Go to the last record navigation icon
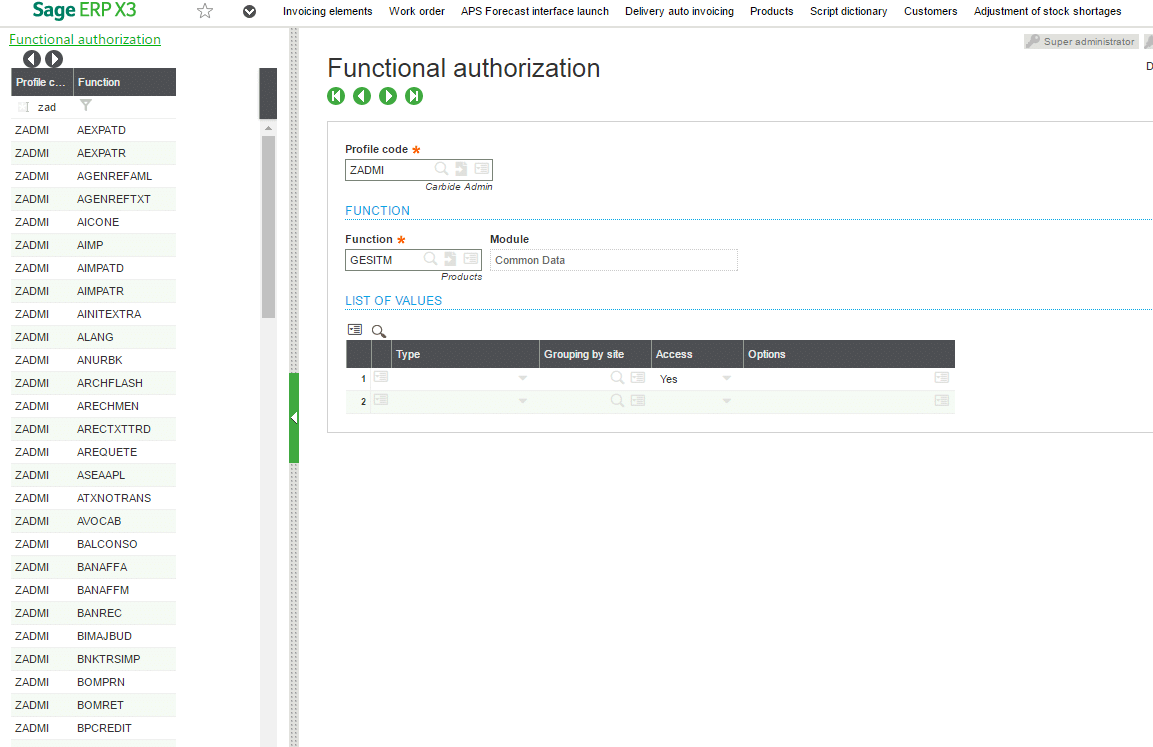 tap(414, 96)
